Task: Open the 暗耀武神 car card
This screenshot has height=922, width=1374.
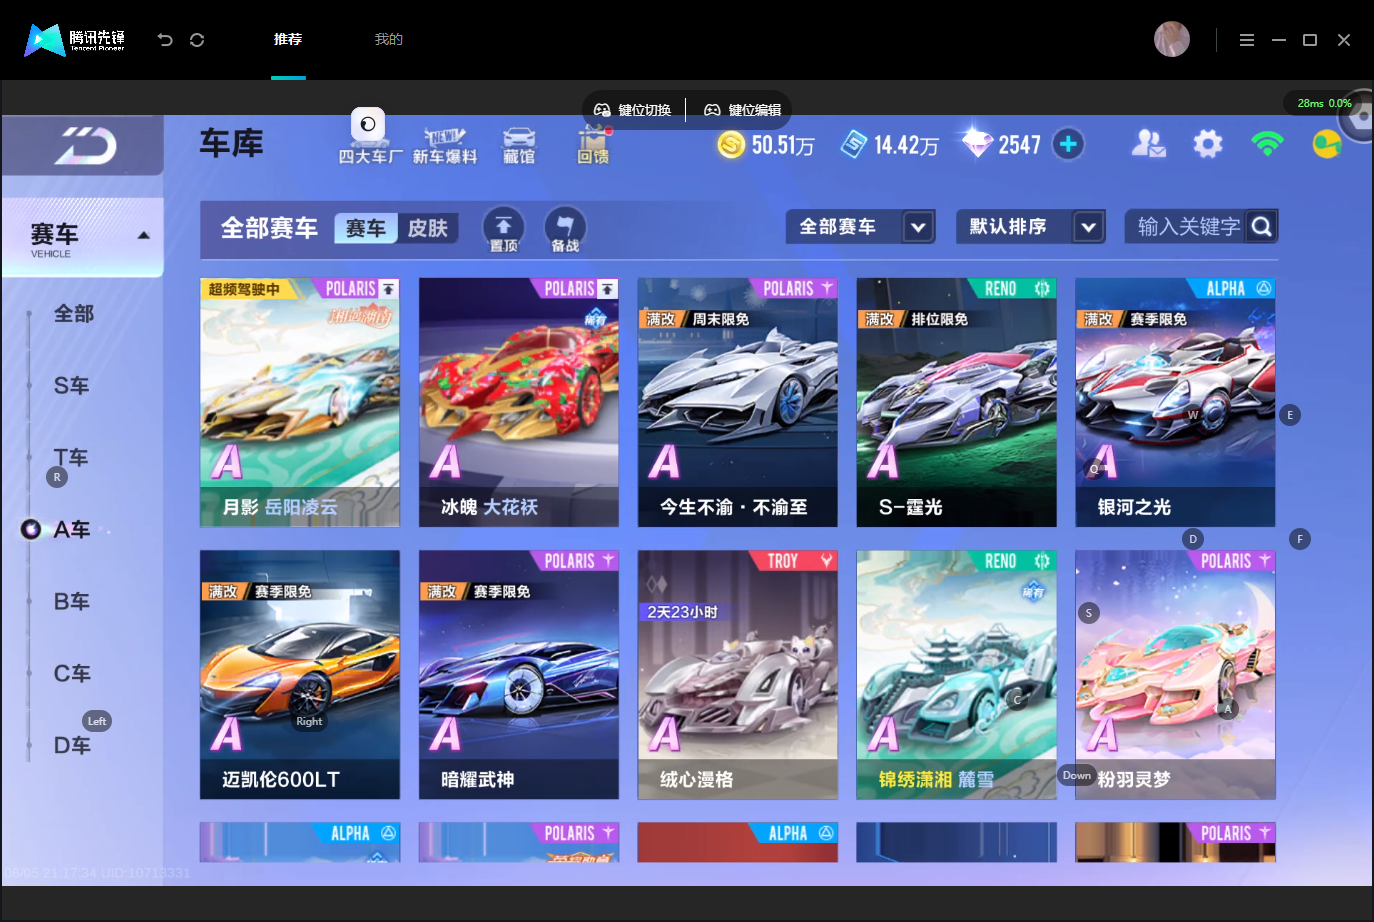Action: point(519,675)
